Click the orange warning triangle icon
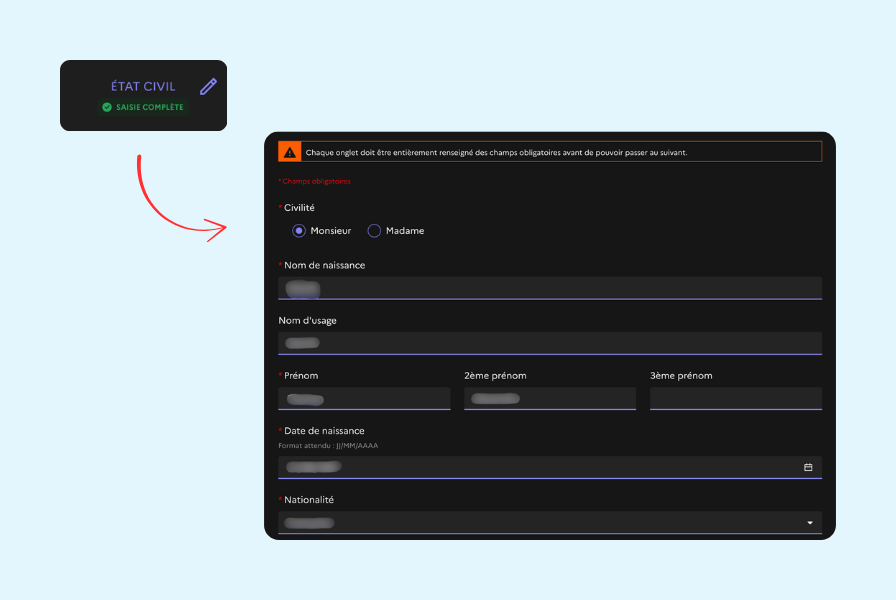 click(289, 152)
